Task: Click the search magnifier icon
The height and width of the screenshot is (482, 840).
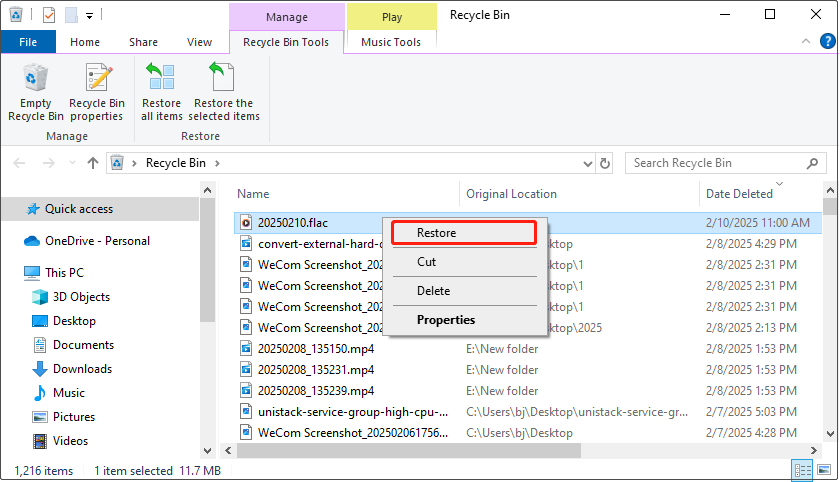Action: click(x=812, y=163)
